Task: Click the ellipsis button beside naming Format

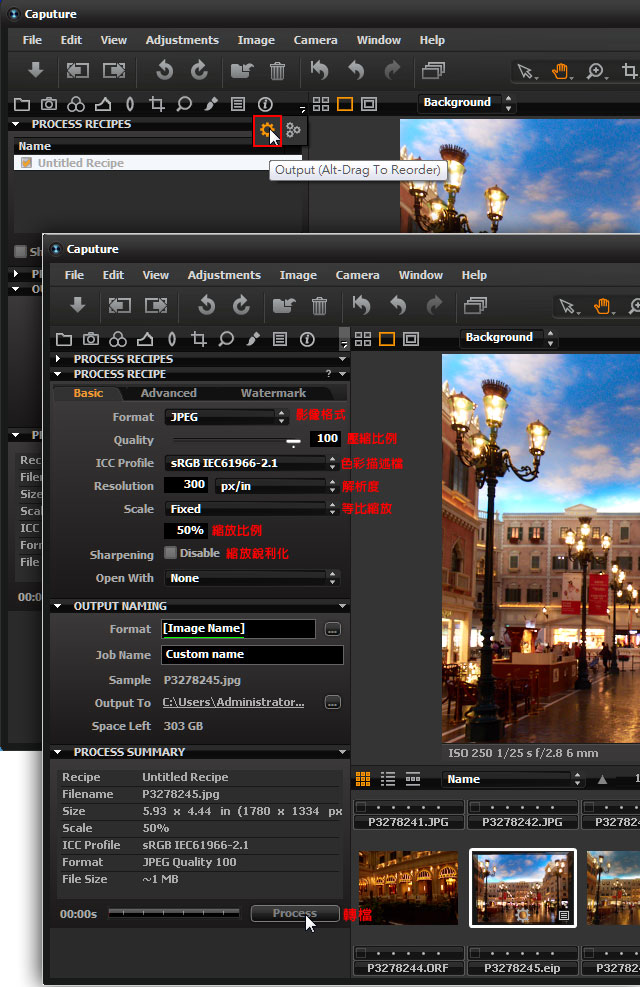Action: (333, 629)
